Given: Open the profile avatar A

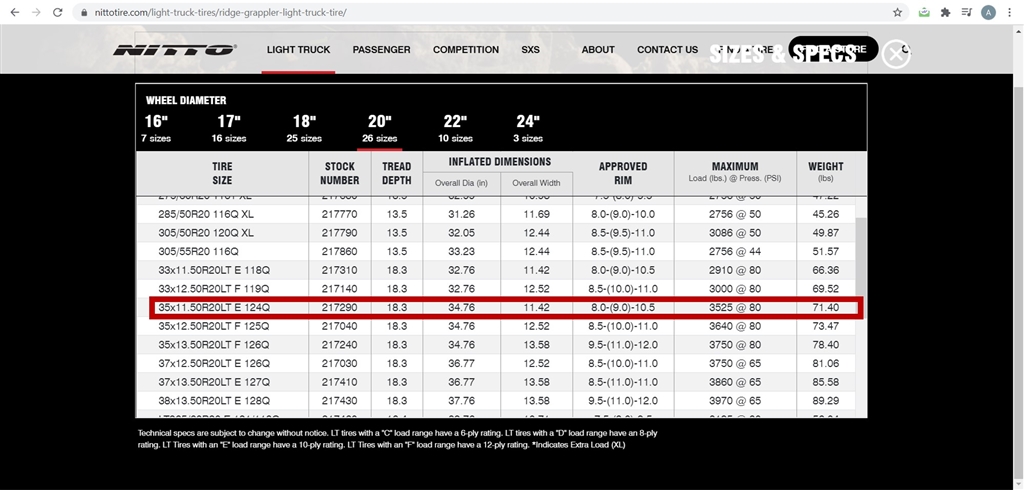Looking at the screenshot, I should click(988, 12).
